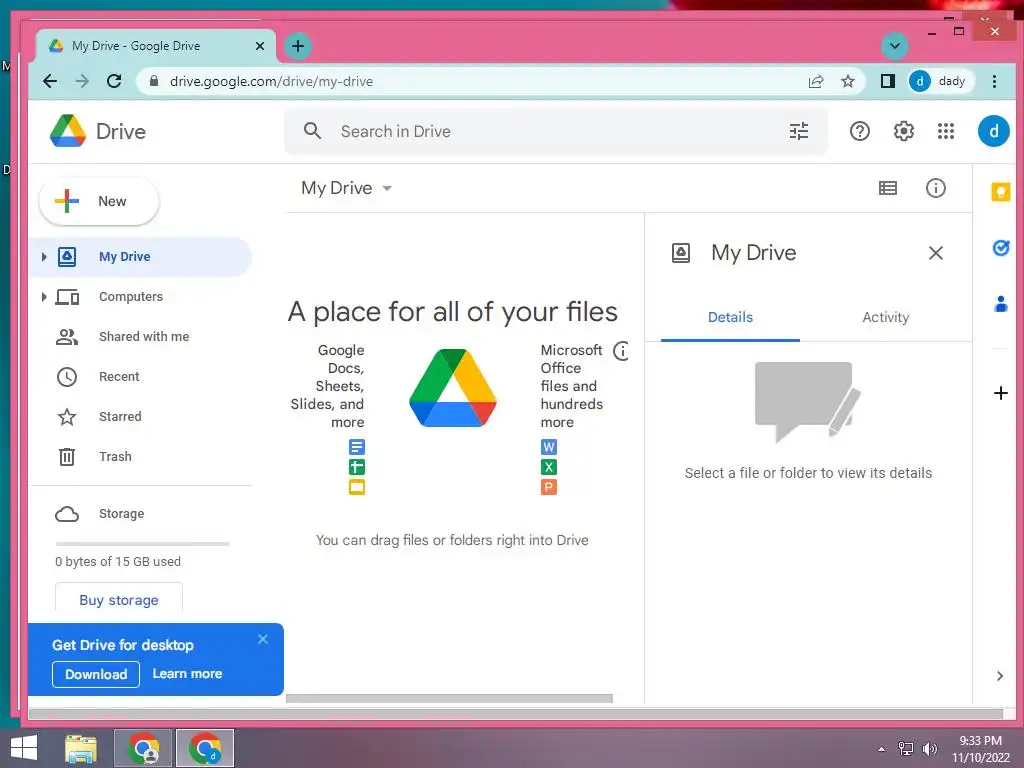This screenshot has width=1024, height=768.
Task: Dismiss the Get Drive for desktop banner
Action: pyautogui.click(x=263, y=639)
